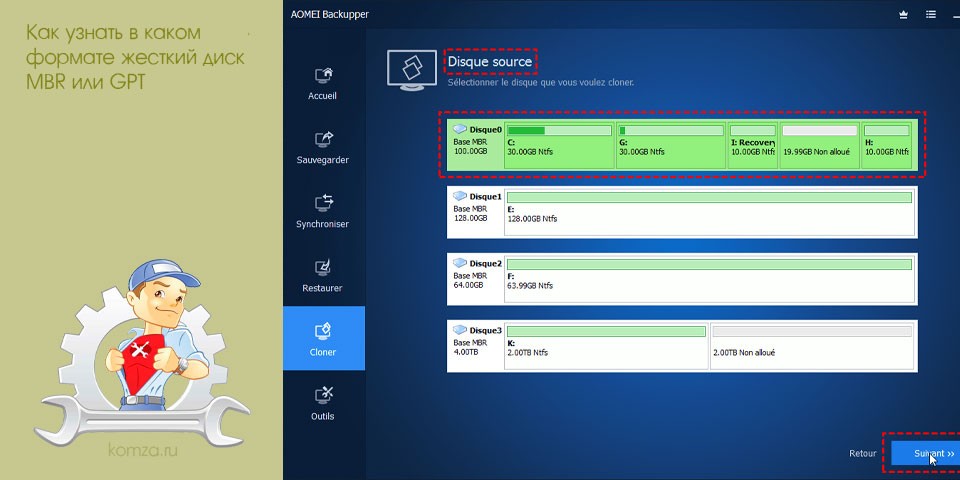Select the 2.00TB Non alloué space
Screen dimensions: 960x480
(x=813, y=346)
